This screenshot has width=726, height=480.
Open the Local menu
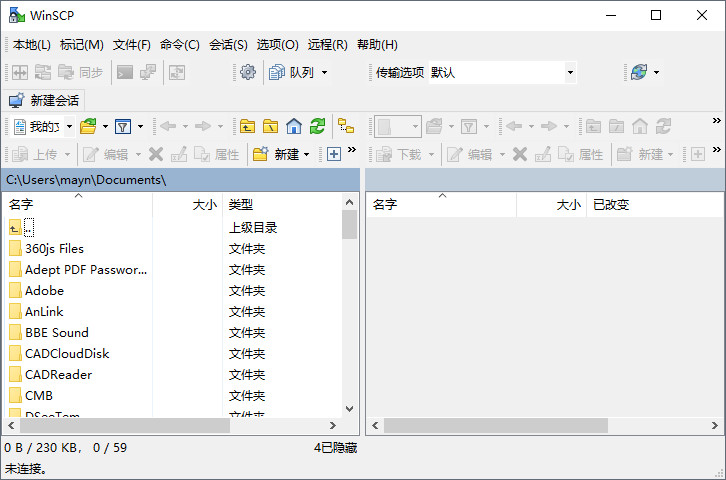tap(32, 45)
